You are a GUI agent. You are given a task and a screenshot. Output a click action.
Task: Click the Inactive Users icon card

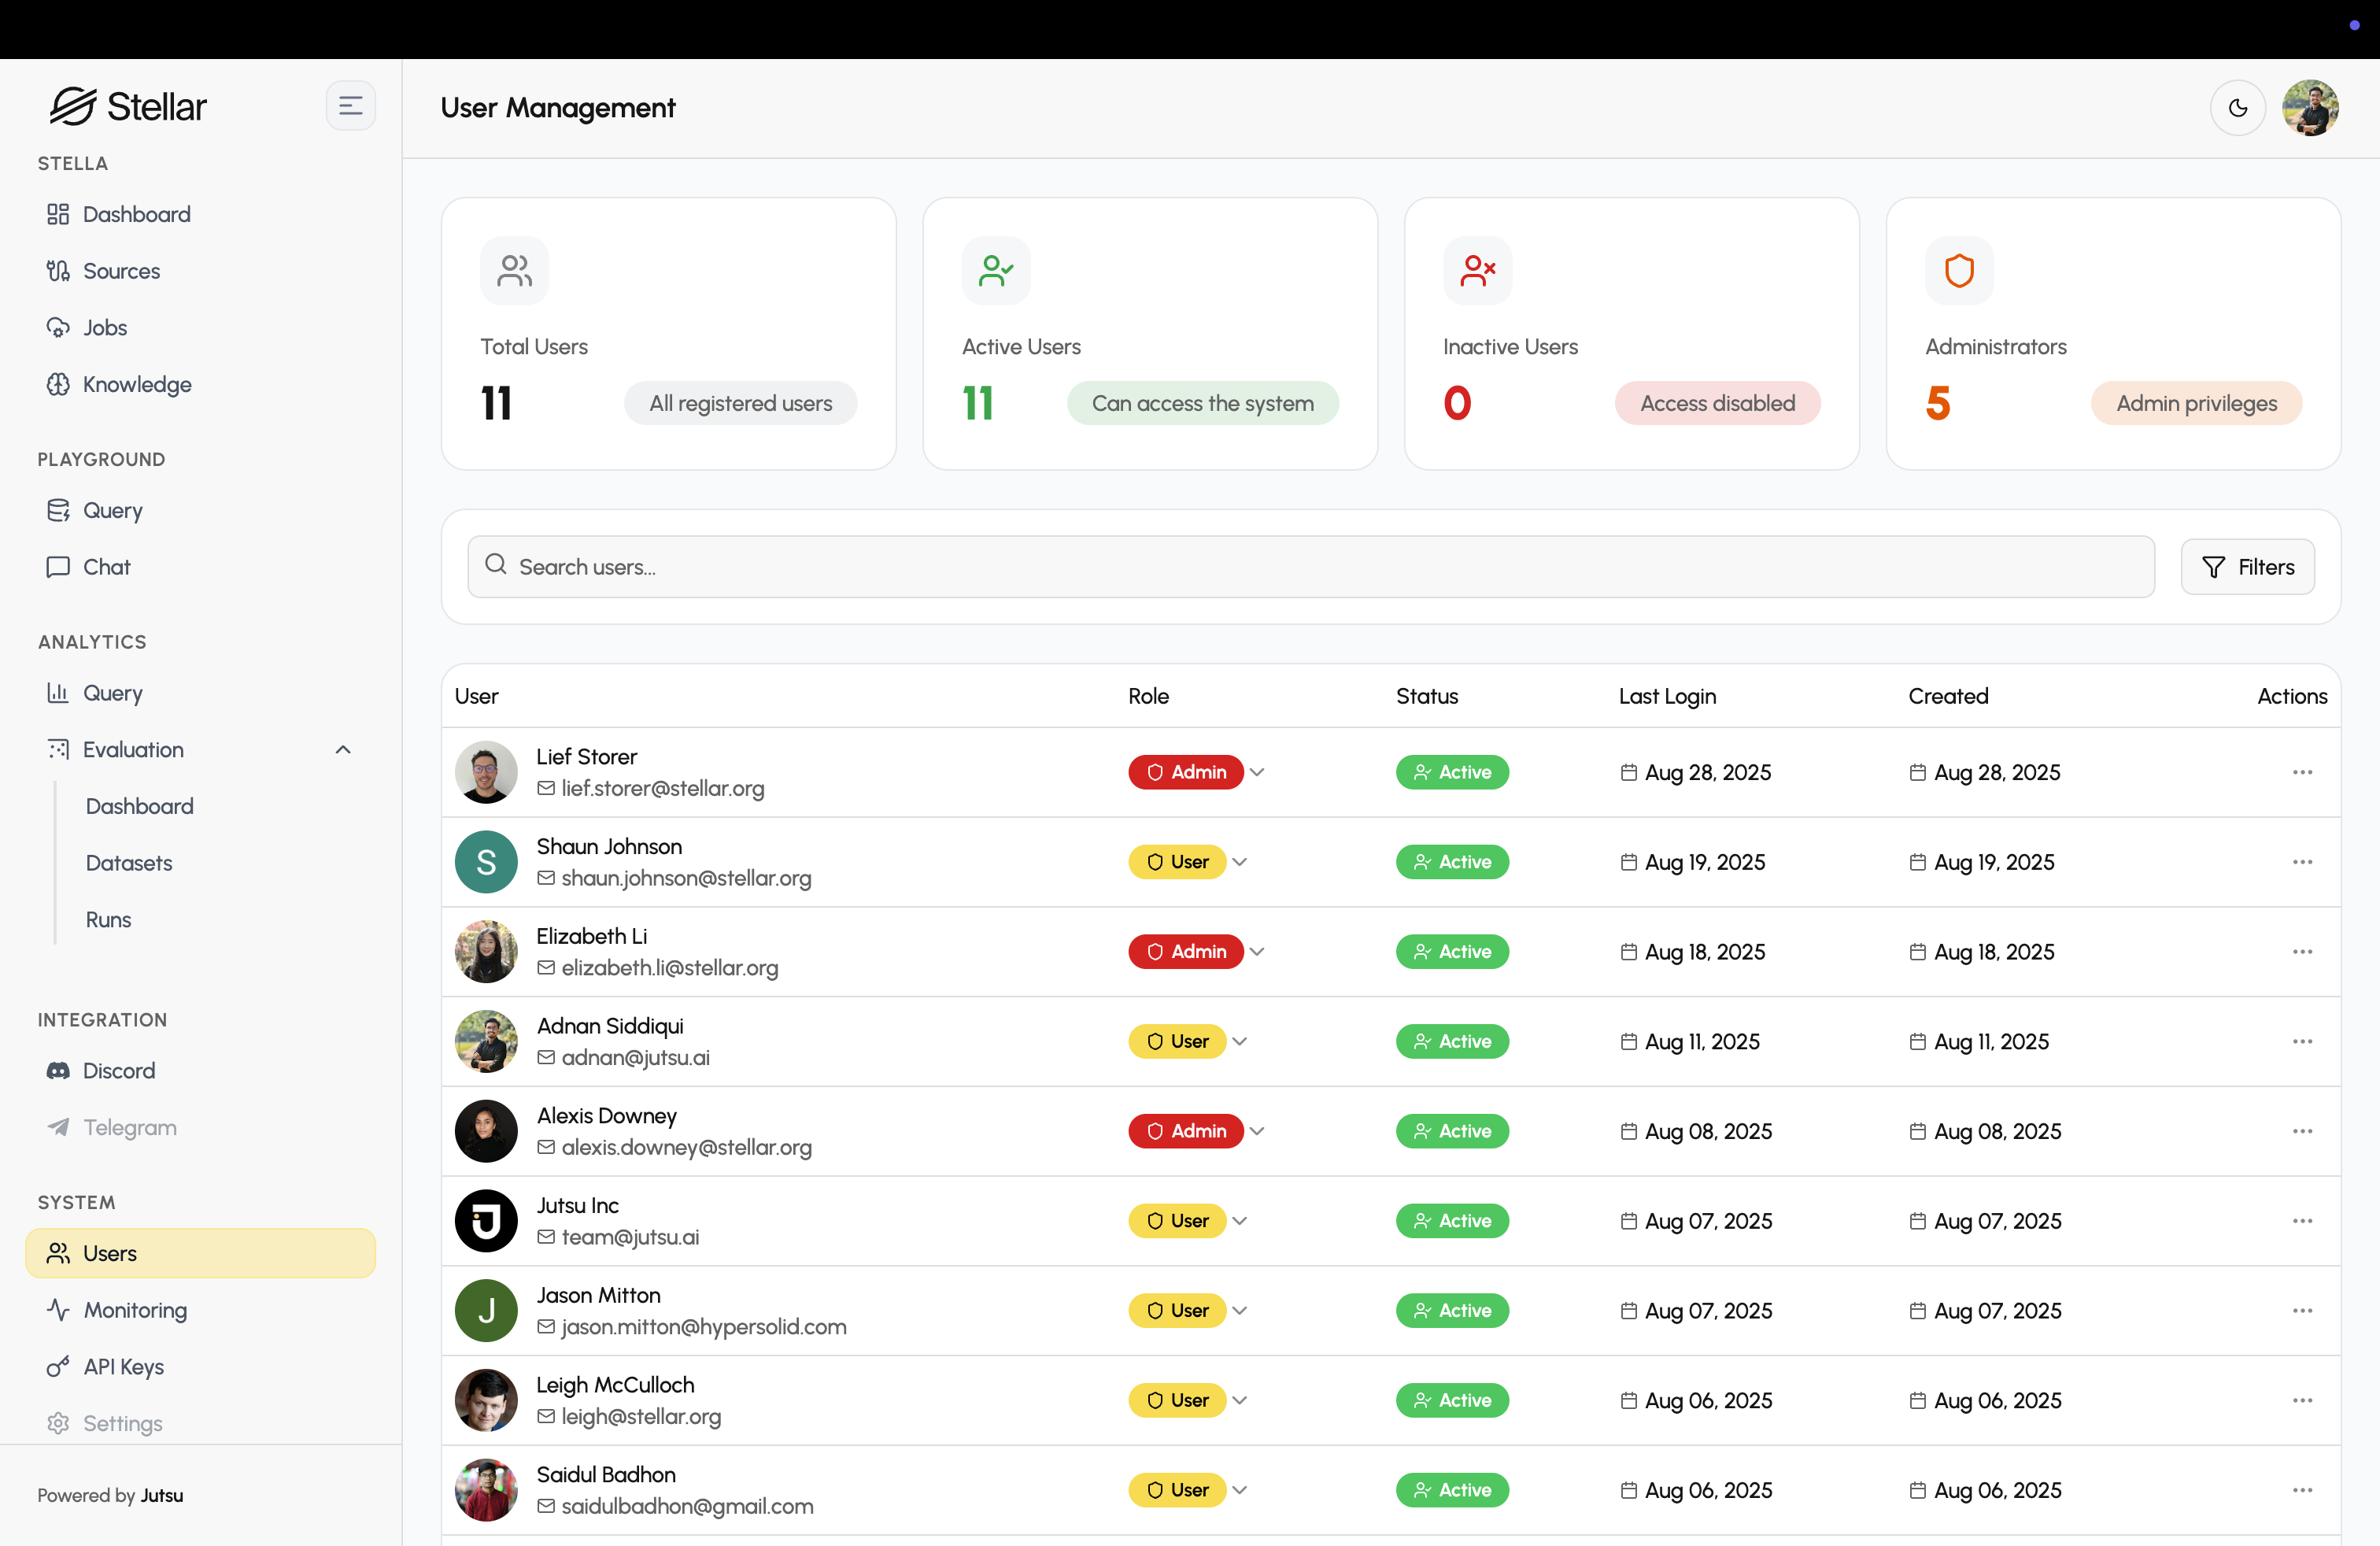point(1477,270)
